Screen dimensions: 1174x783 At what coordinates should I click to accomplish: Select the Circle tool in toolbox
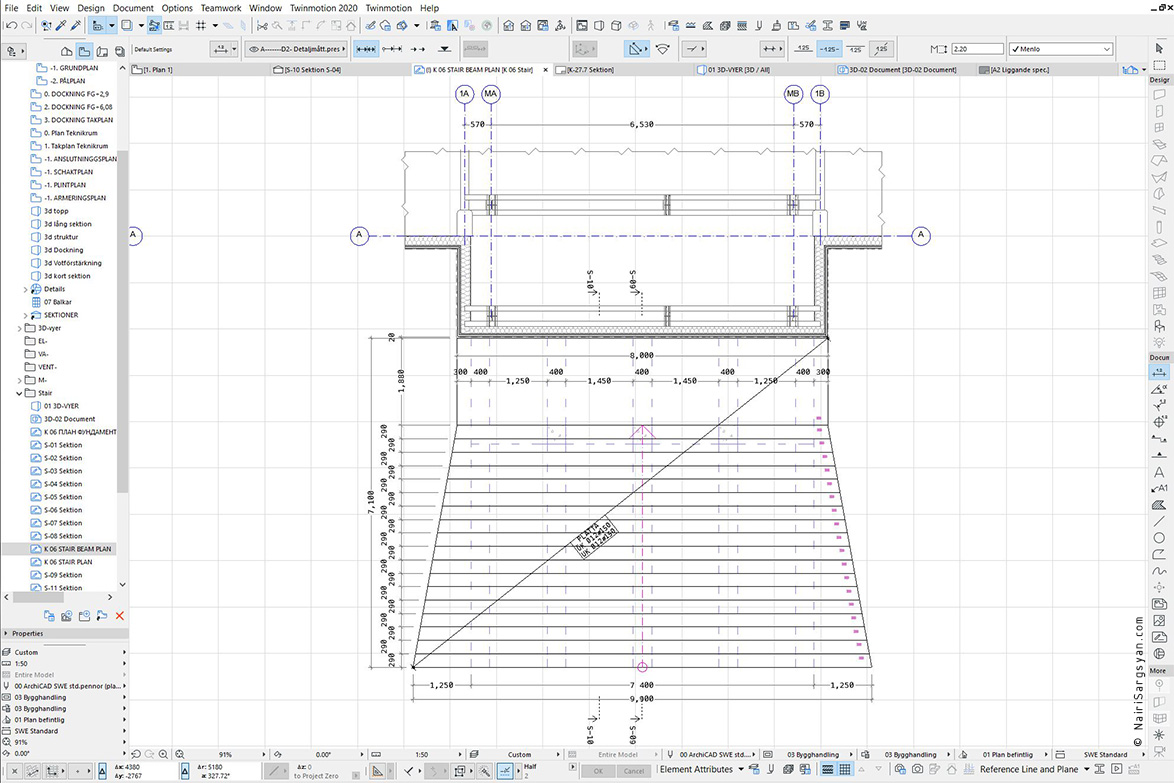[x=1159, y=537]
